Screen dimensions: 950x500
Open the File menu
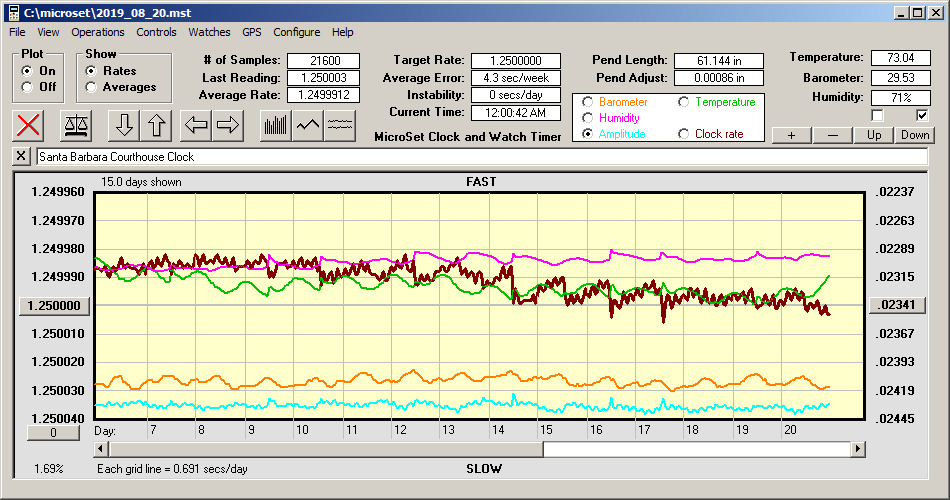point(17,32)
